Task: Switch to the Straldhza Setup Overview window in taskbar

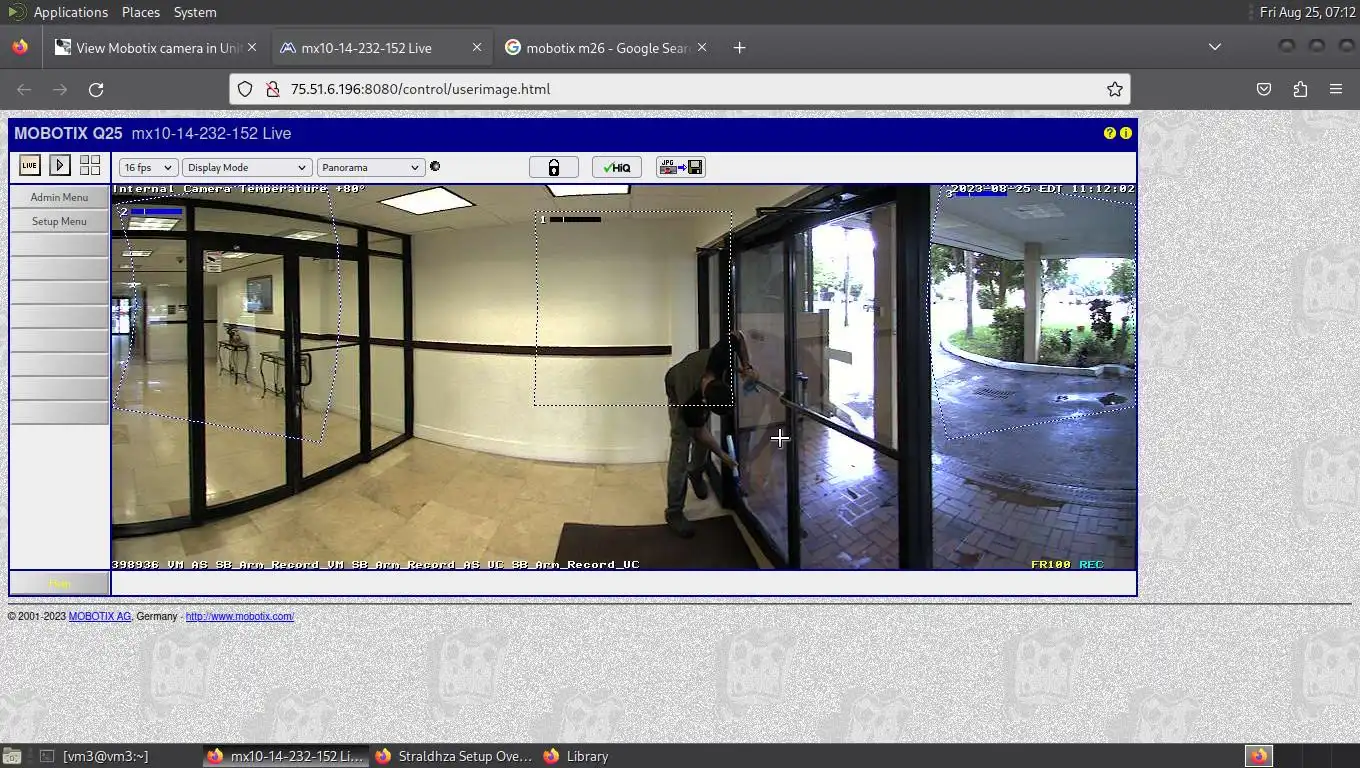Action: coord(455,756)
